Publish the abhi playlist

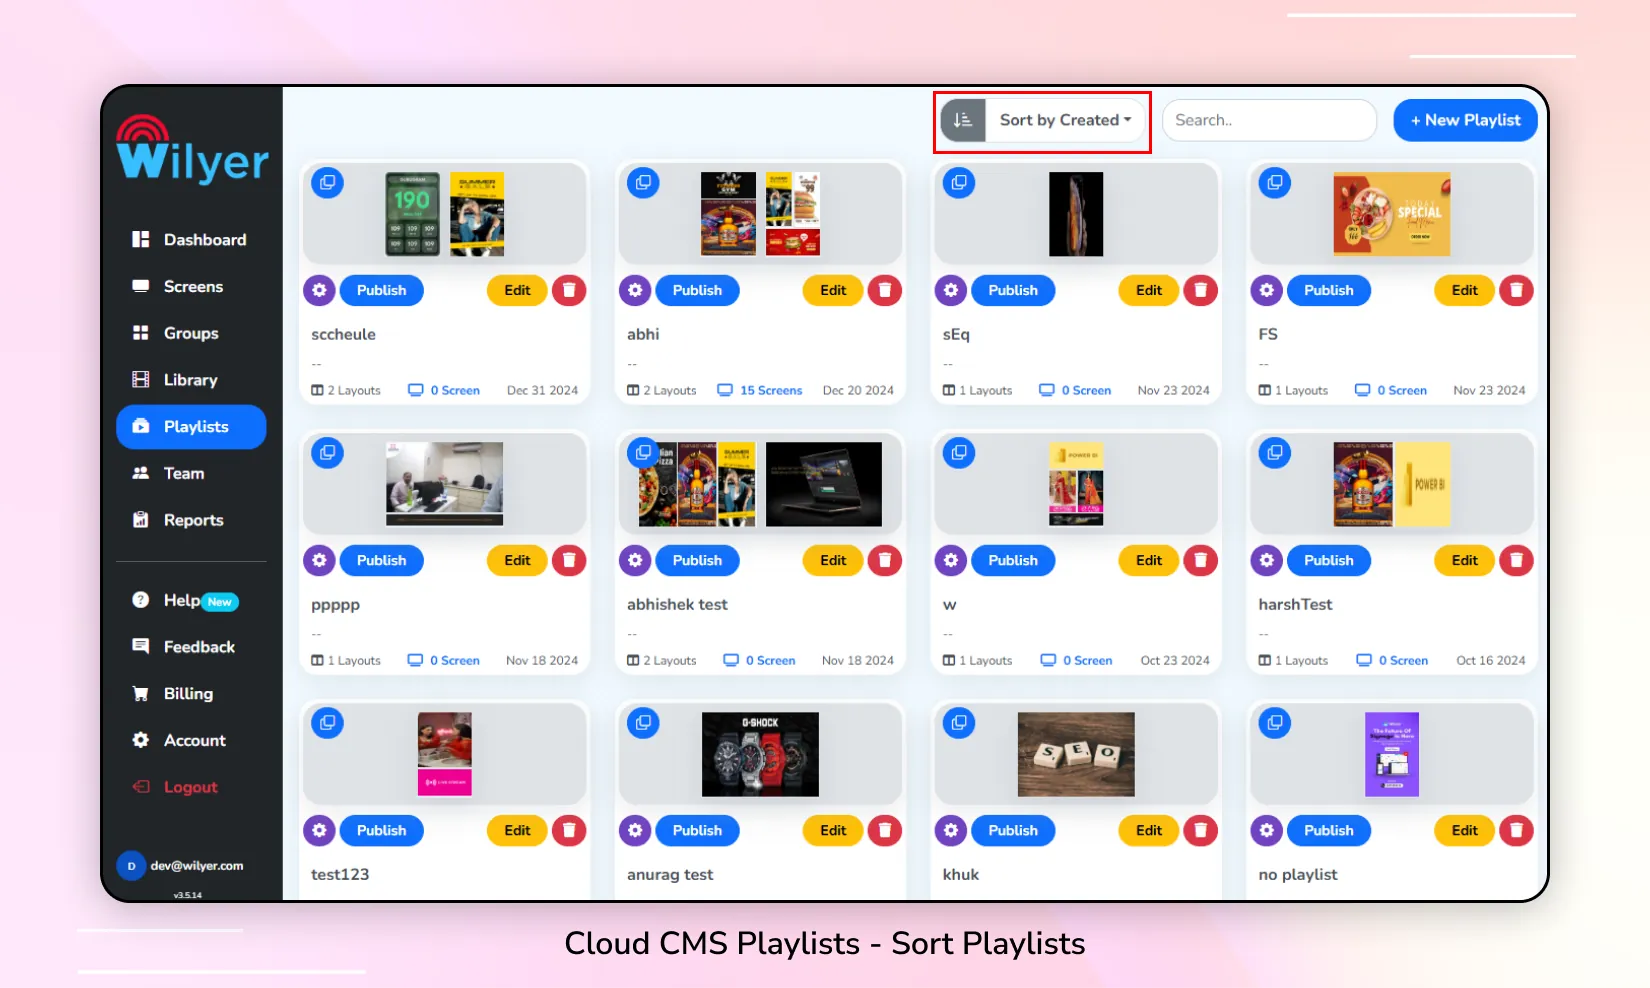tap(697, 291)
